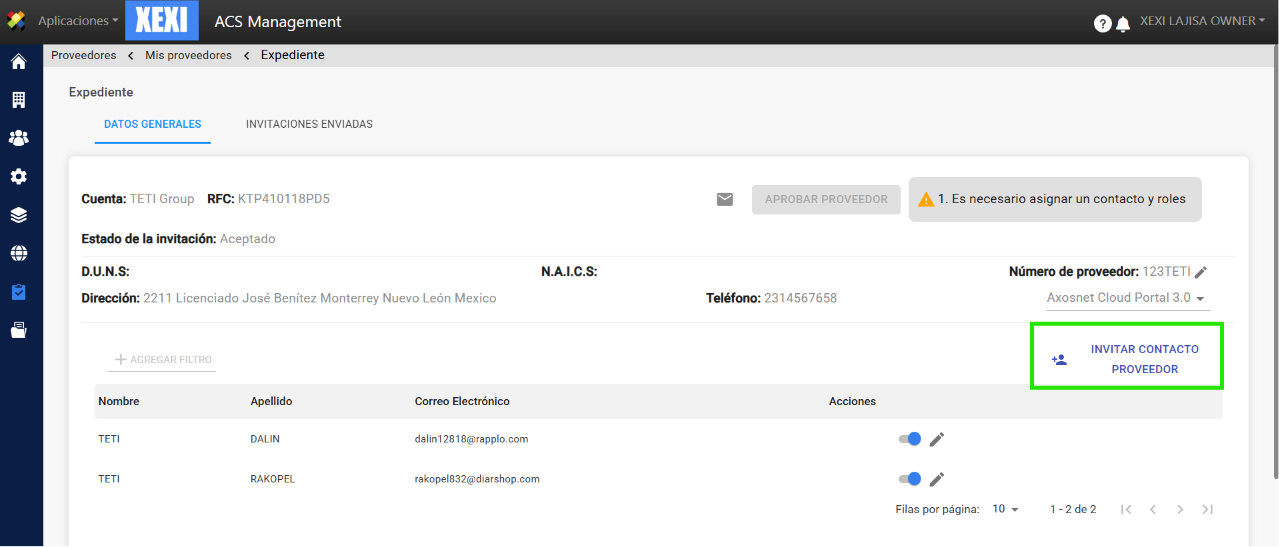1279x547 pixels.
Task: Click phone number 2314567658
Action: coord(800,298)
